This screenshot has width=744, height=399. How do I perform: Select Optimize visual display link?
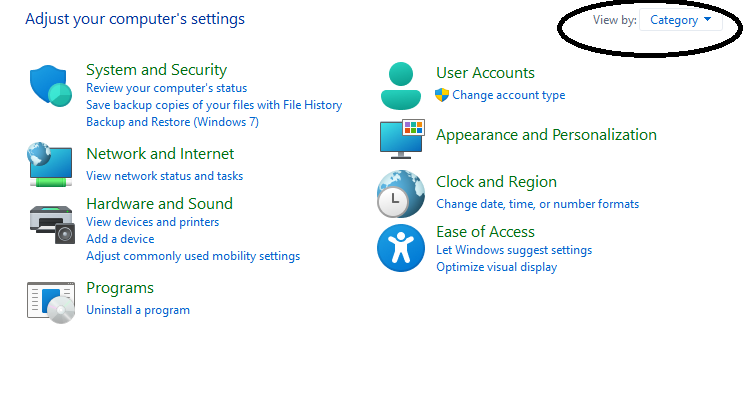[x=497, y=267]
